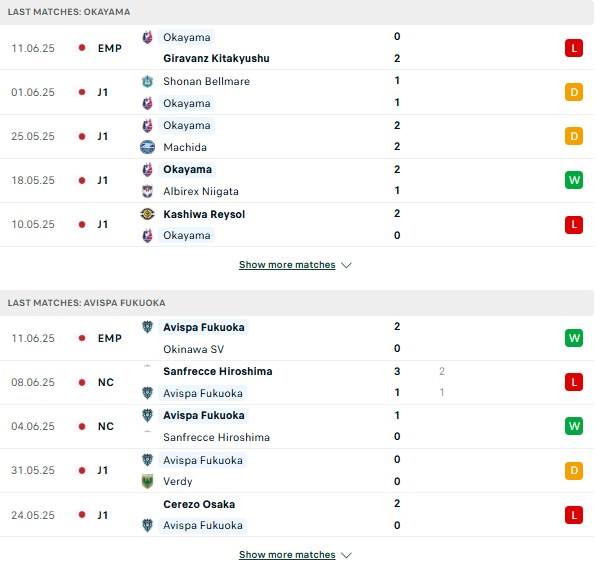This screenshot has width=597, height=572.
Task: Click Okayama crest in 11.06.25 match
Action: click(147, 37)
